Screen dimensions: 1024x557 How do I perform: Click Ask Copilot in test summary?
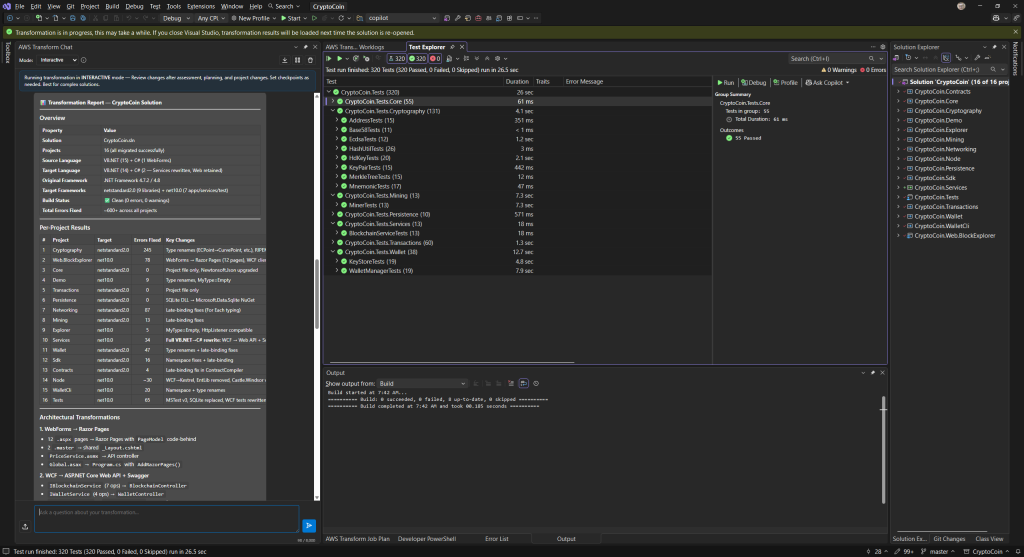pos(827,83)
